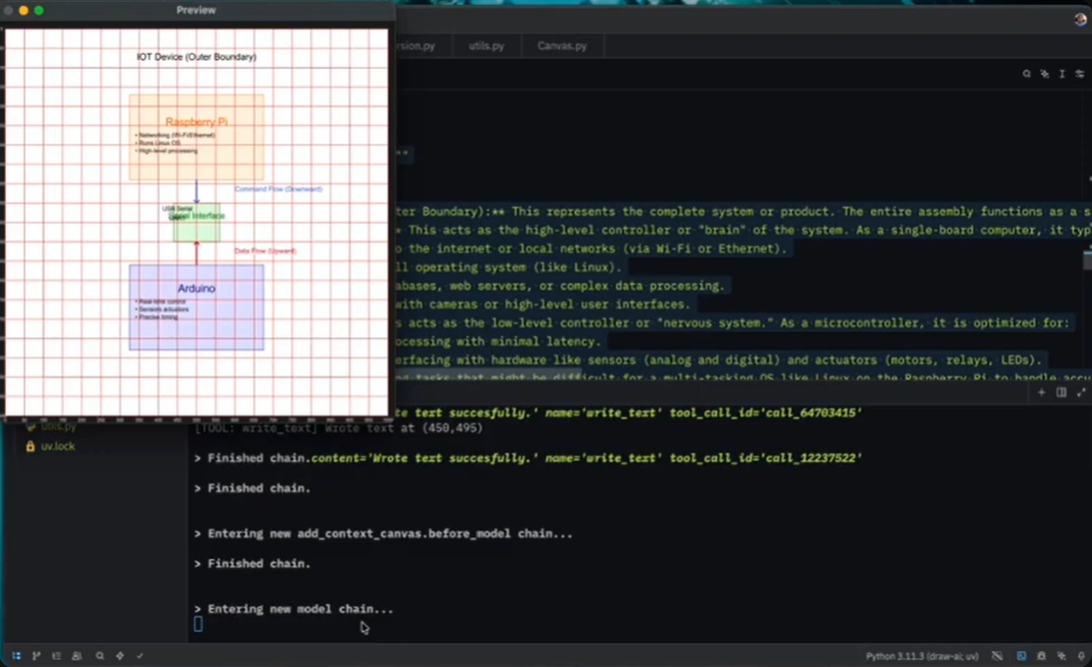Toggle the terminal panel icon in status bar
The width and height of the screenshot is (1092, 667).
[1021, 656]
